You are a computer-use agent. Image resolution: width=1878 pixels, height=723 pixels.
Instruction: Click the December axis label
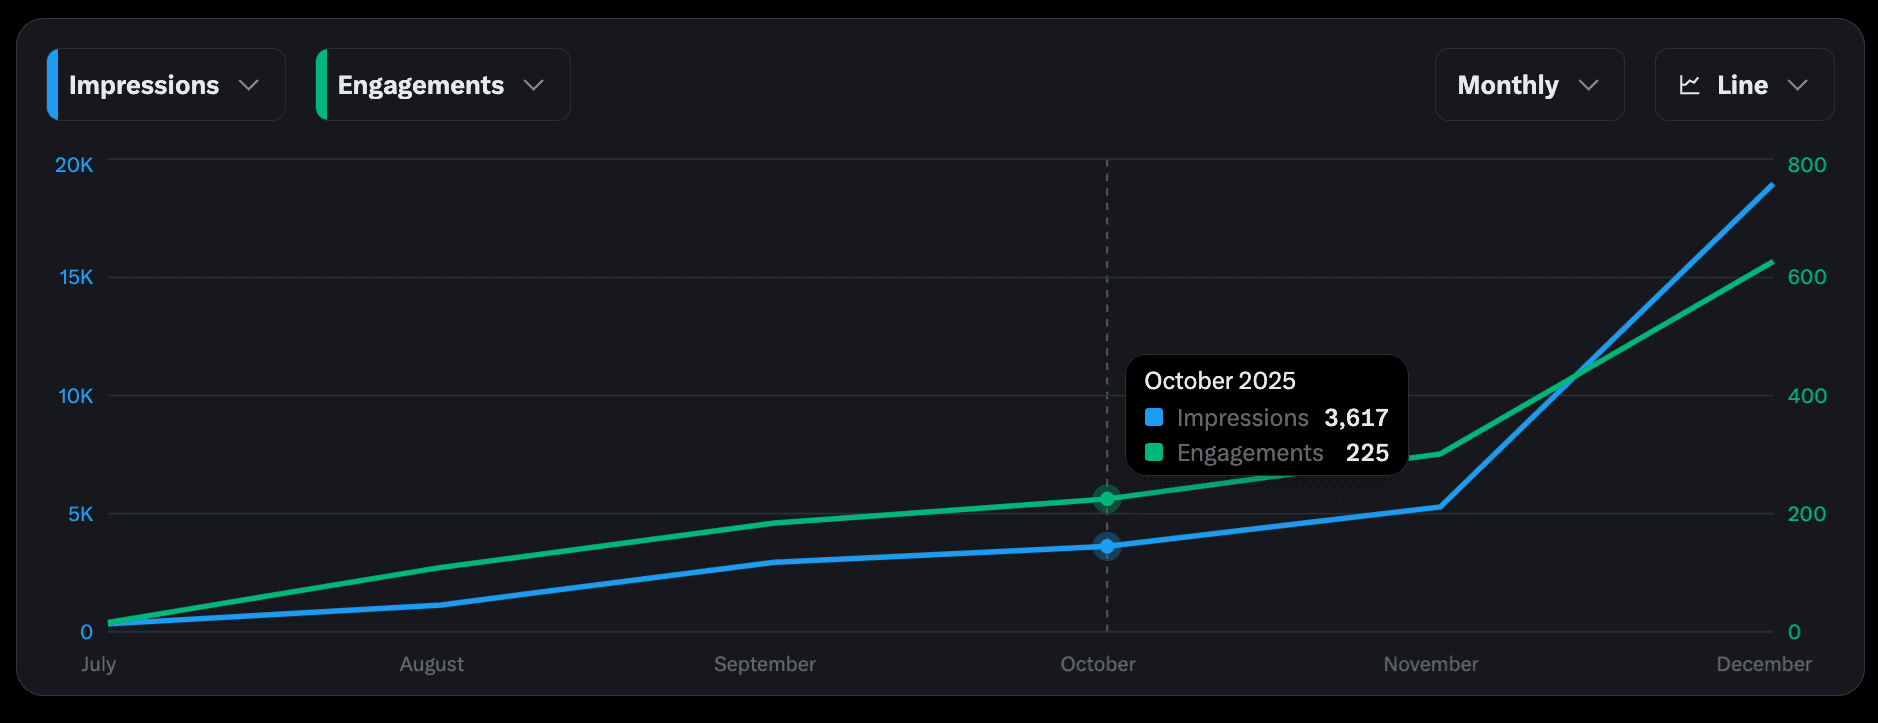[1763, 664]
